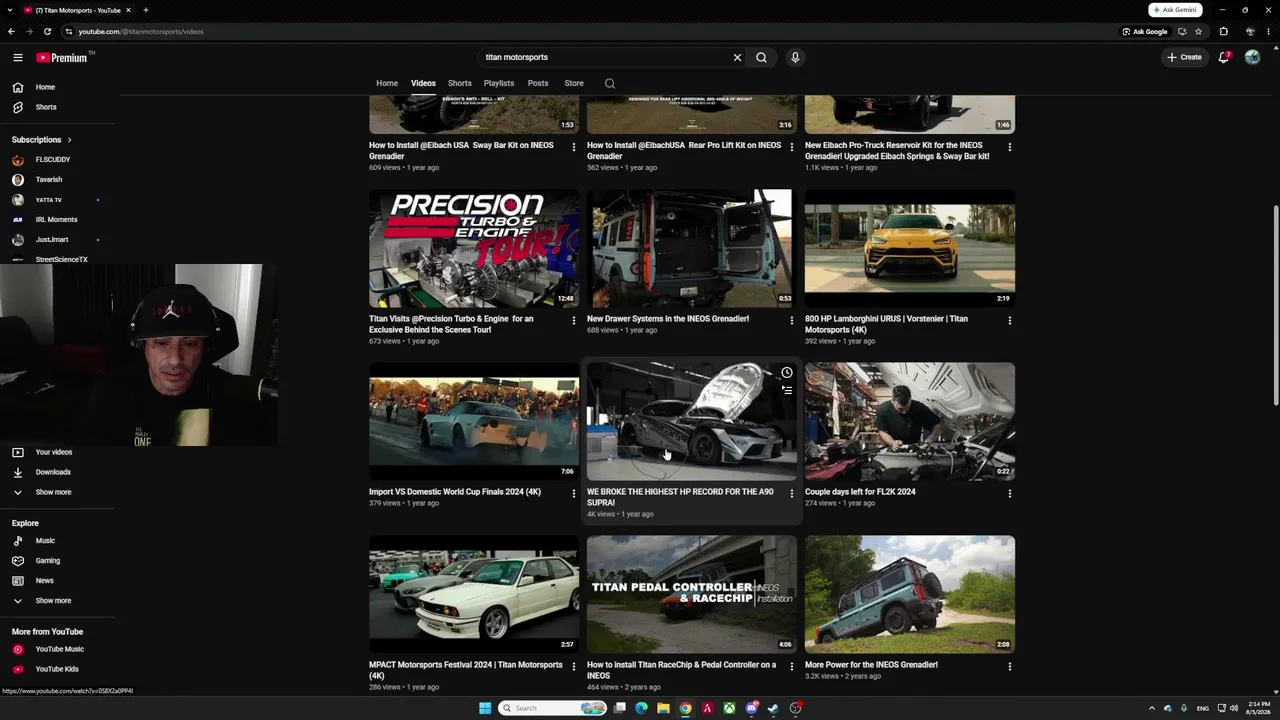Open the Chrome tab search dropdown
This screenshot has height=720, width=1280.
[x=10, y=10]
